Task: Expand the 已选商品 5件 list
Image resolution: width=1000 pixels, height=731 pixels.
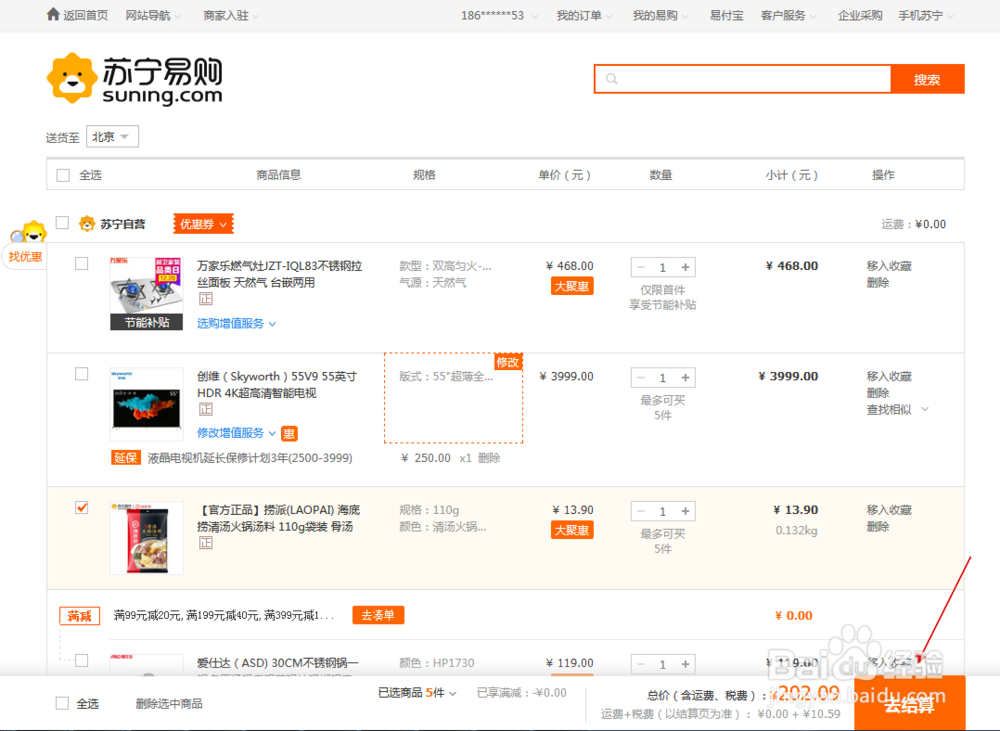Action: coord(417,693)
